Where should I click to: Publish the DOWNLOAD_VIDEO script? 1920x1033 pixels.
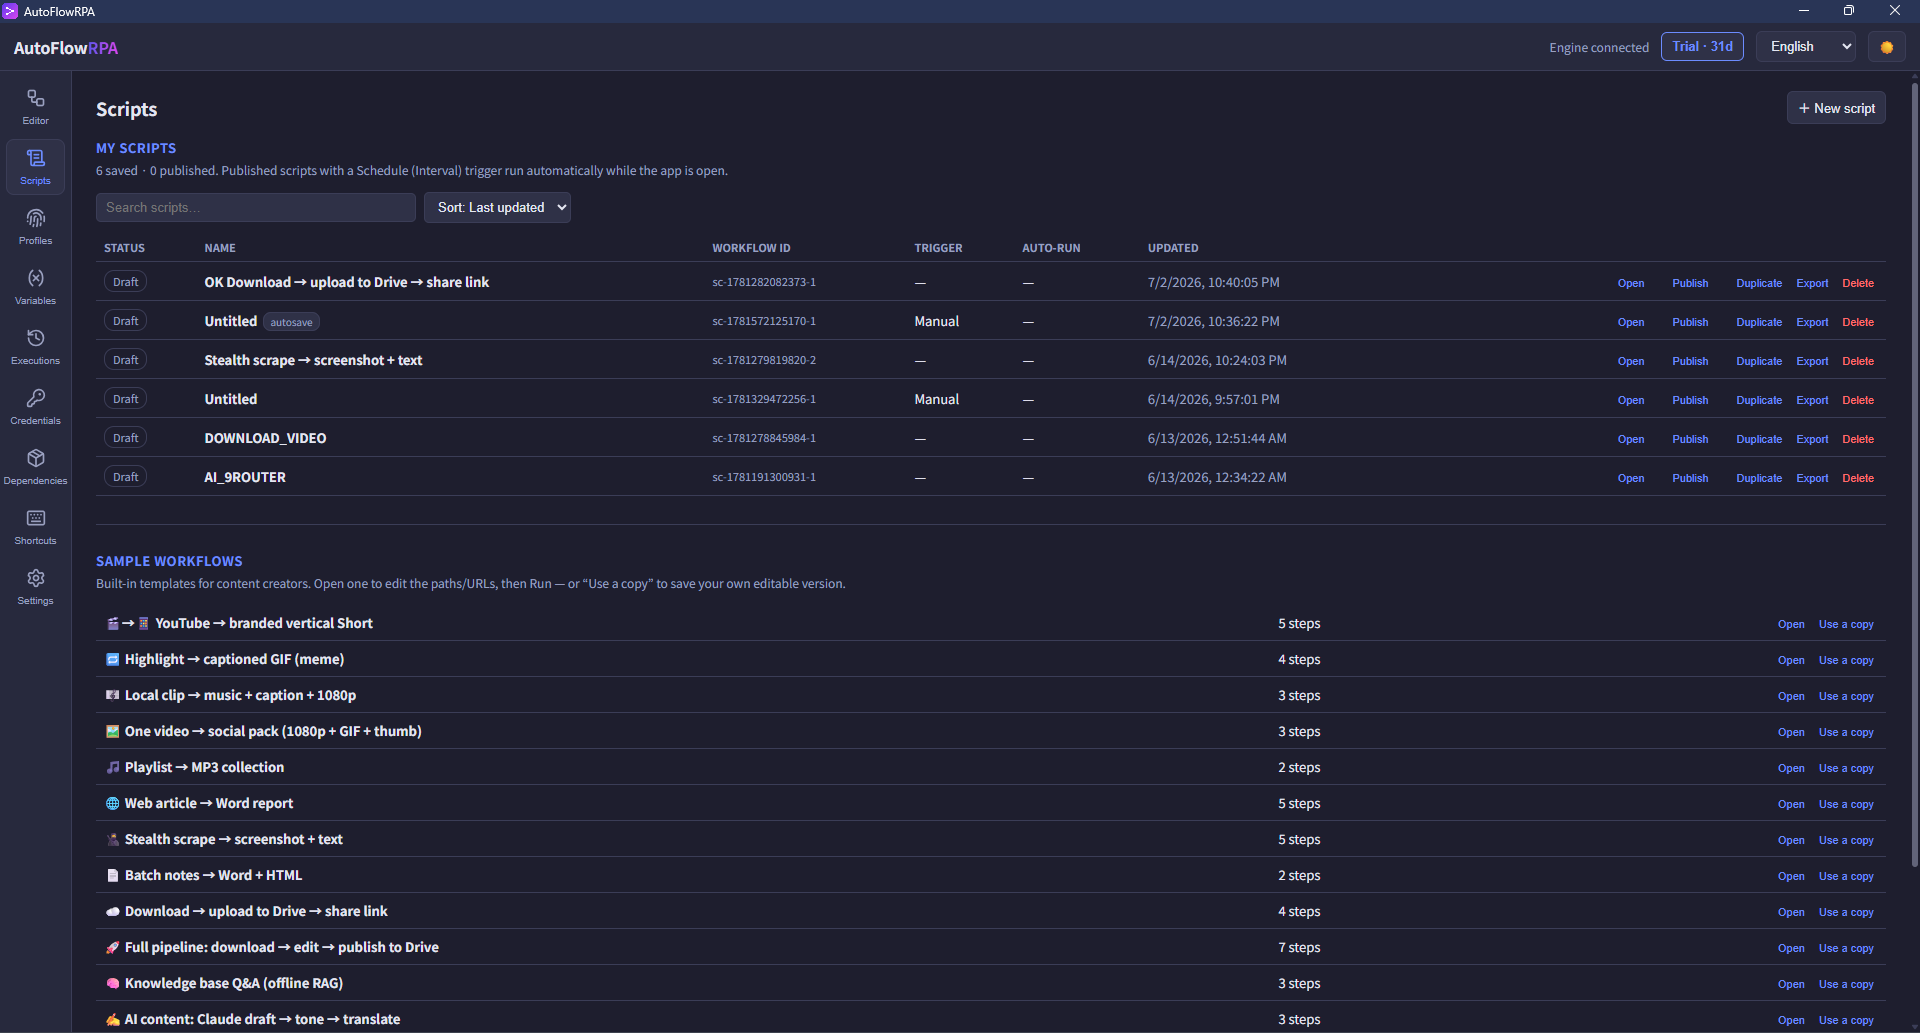[x=1690, y=439]
